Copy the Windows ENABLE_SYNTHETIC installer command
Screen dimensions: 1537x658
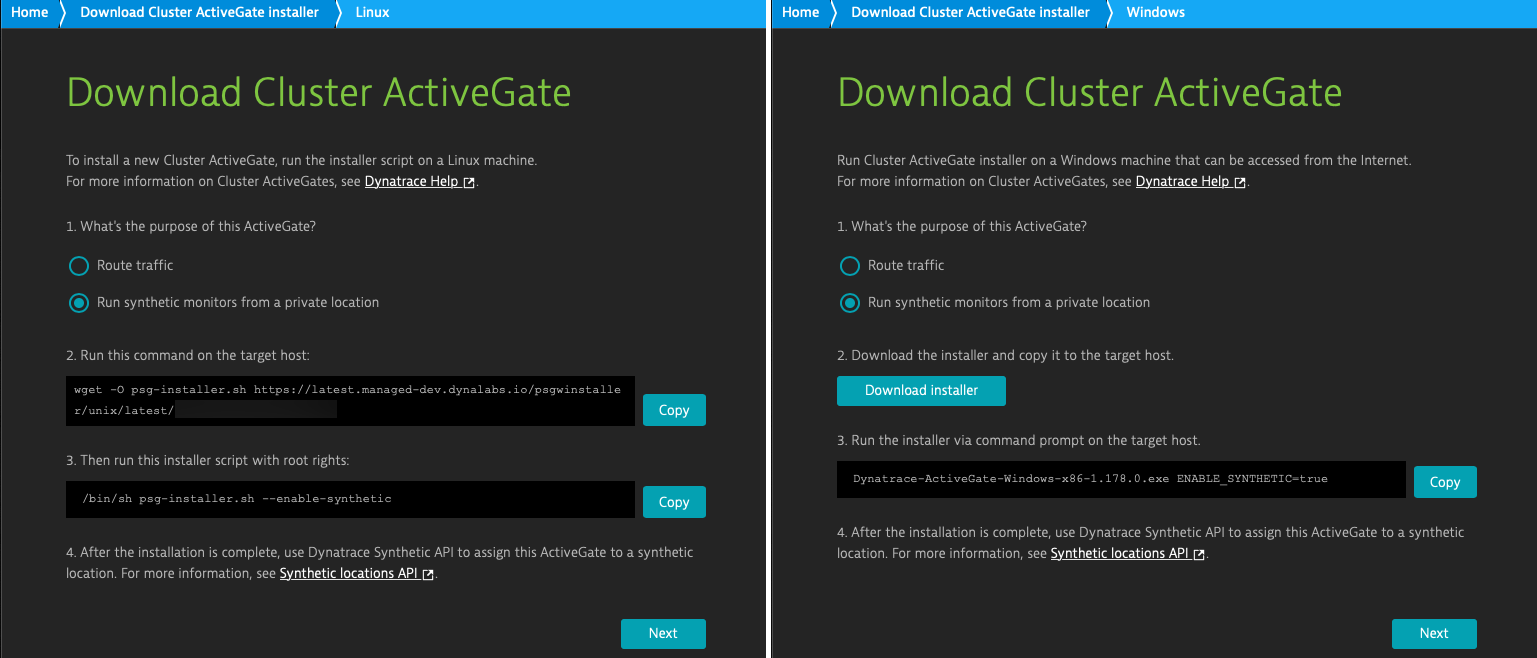(1445, 482)
